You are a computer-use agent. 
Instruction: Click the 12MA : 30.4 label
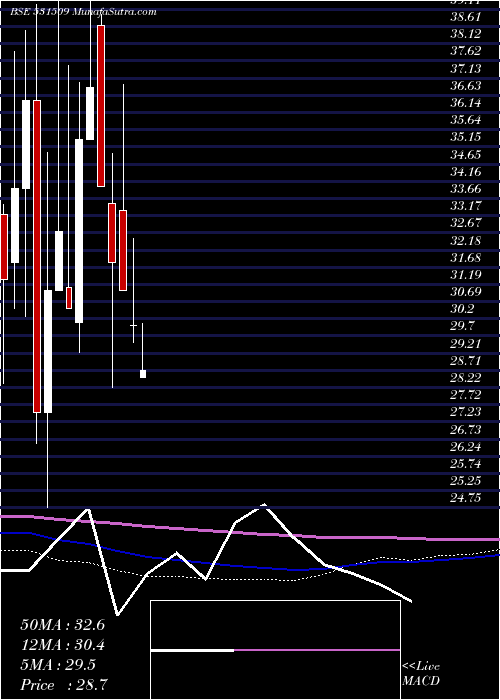tap(62, 645)
